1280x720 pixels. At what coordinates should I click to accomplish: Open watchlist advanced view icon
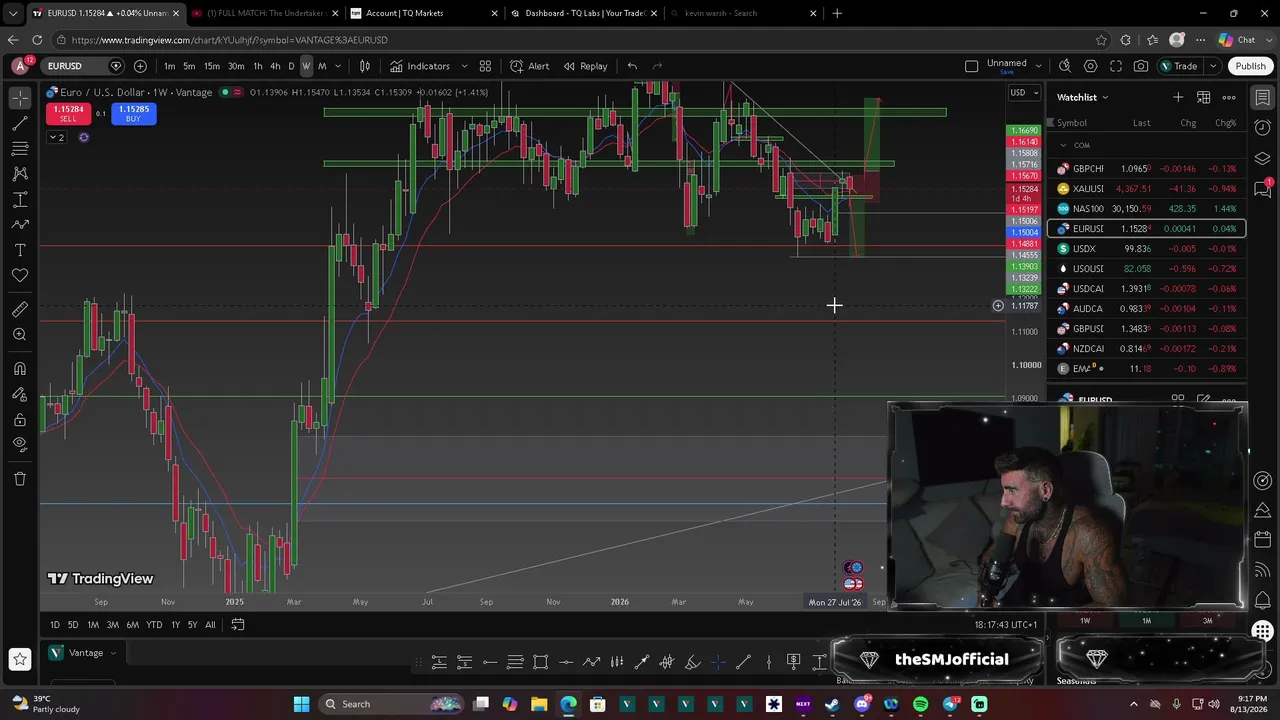tap(1204, 97)
